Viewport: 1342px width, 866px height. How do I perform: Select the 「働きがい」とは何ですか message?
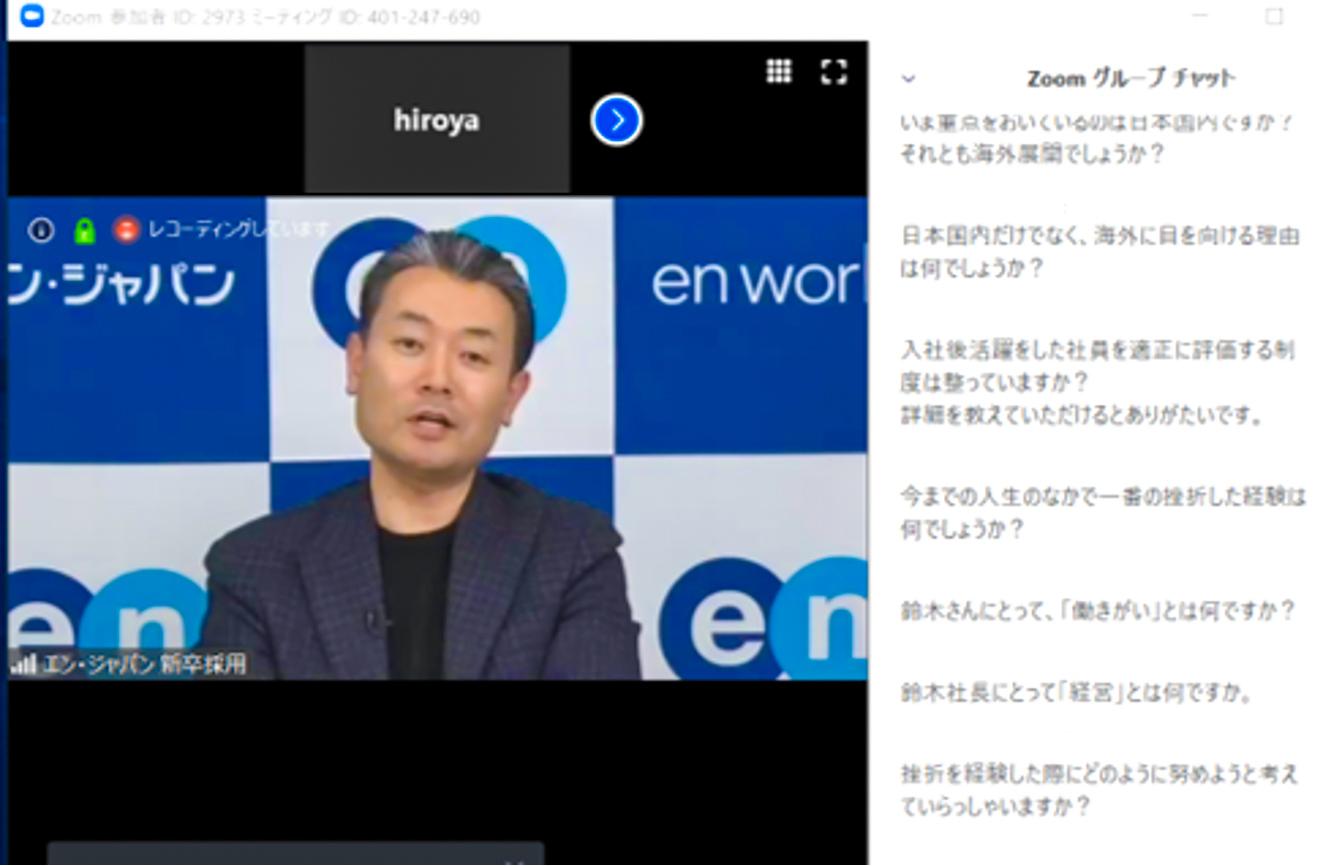[x=1097, y=610]
